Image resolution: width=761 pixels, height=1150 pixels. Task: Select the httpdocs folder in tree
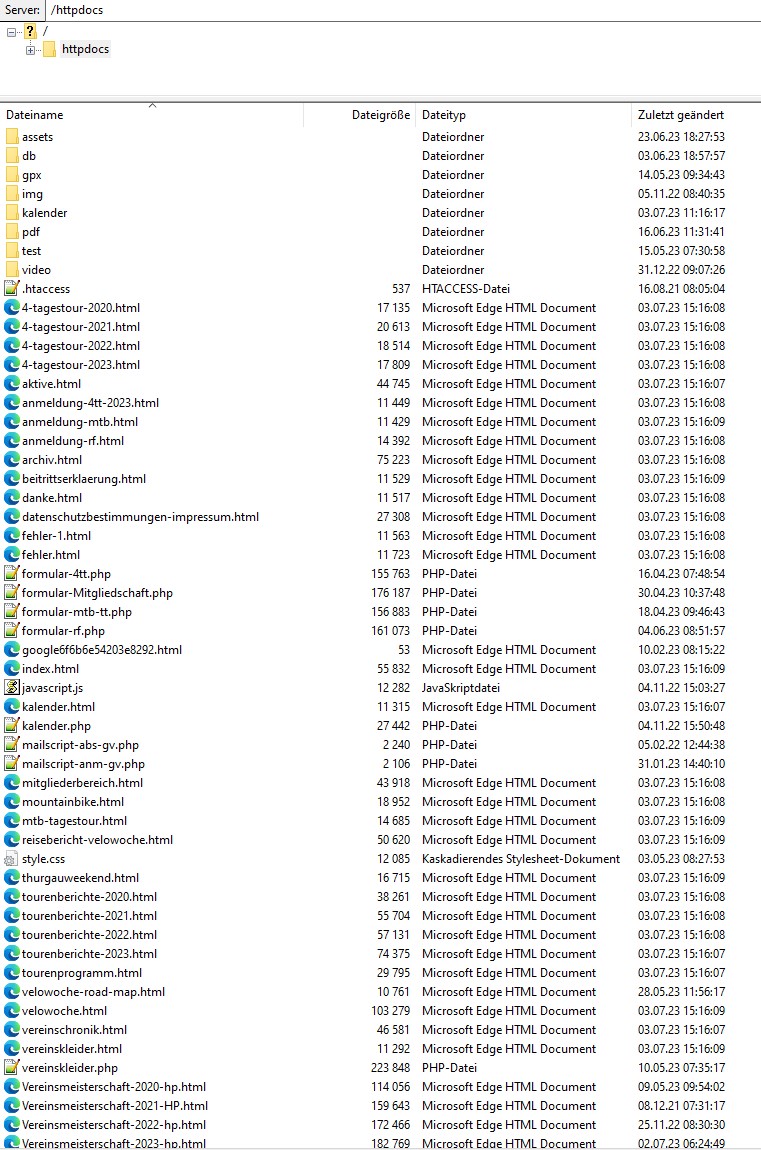(x=85, y=49)
